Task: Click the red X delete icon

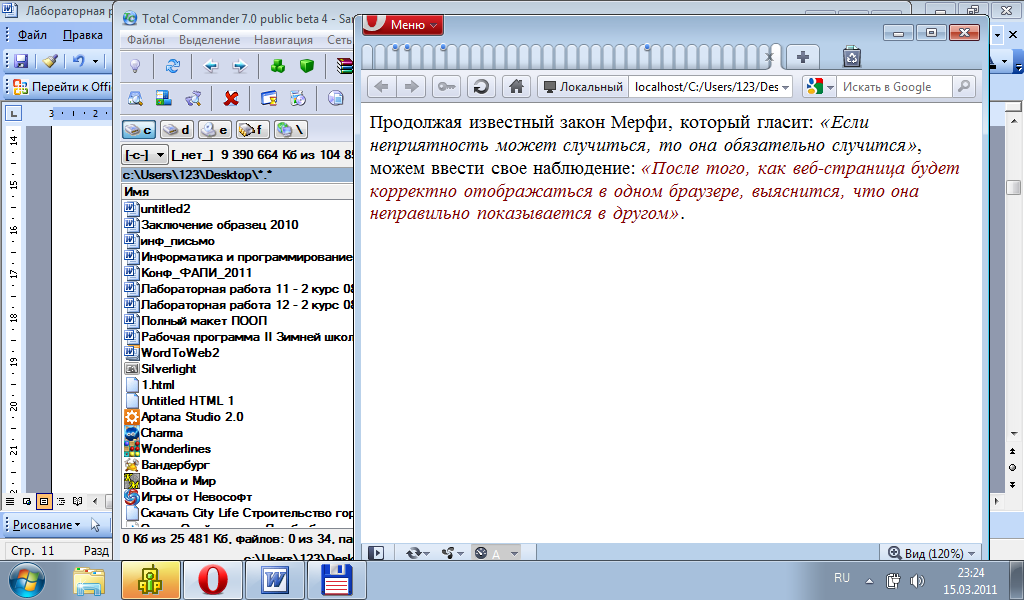Action: click(x=231, y=98)
